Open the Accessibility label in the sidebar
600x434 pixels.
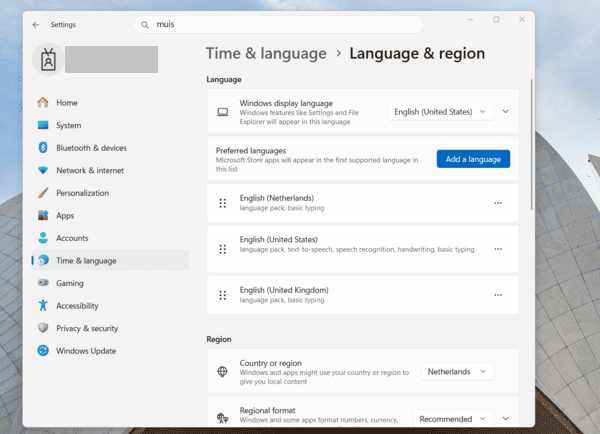coord(77,306)
